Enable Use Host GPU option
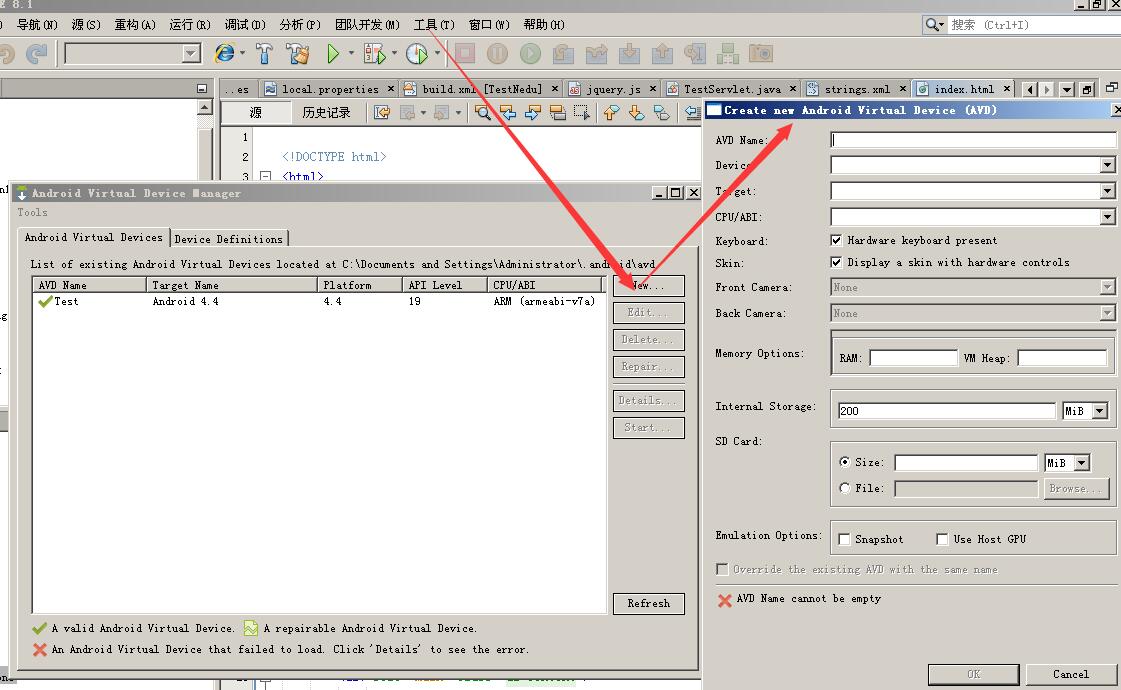The height and width of the screenshot is (690, 1121). pyautogui.click(x=942, y=539)
